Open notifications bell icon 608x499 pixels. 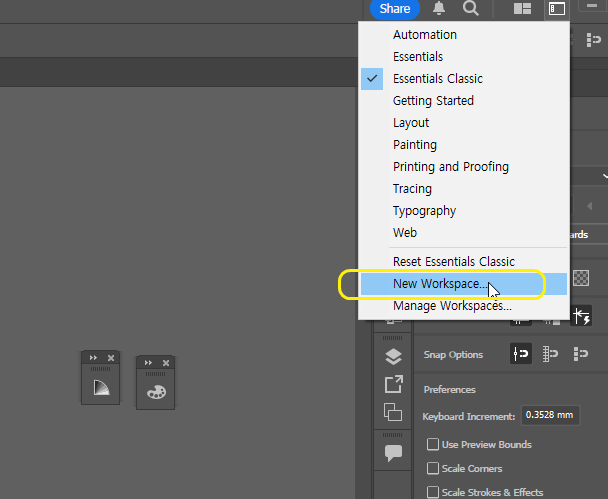439,8
